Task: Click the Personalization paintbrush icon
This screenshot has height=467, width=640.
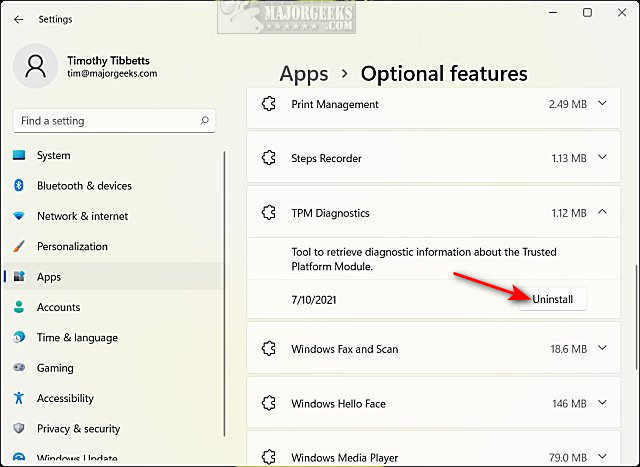Action: pos(19,246)
